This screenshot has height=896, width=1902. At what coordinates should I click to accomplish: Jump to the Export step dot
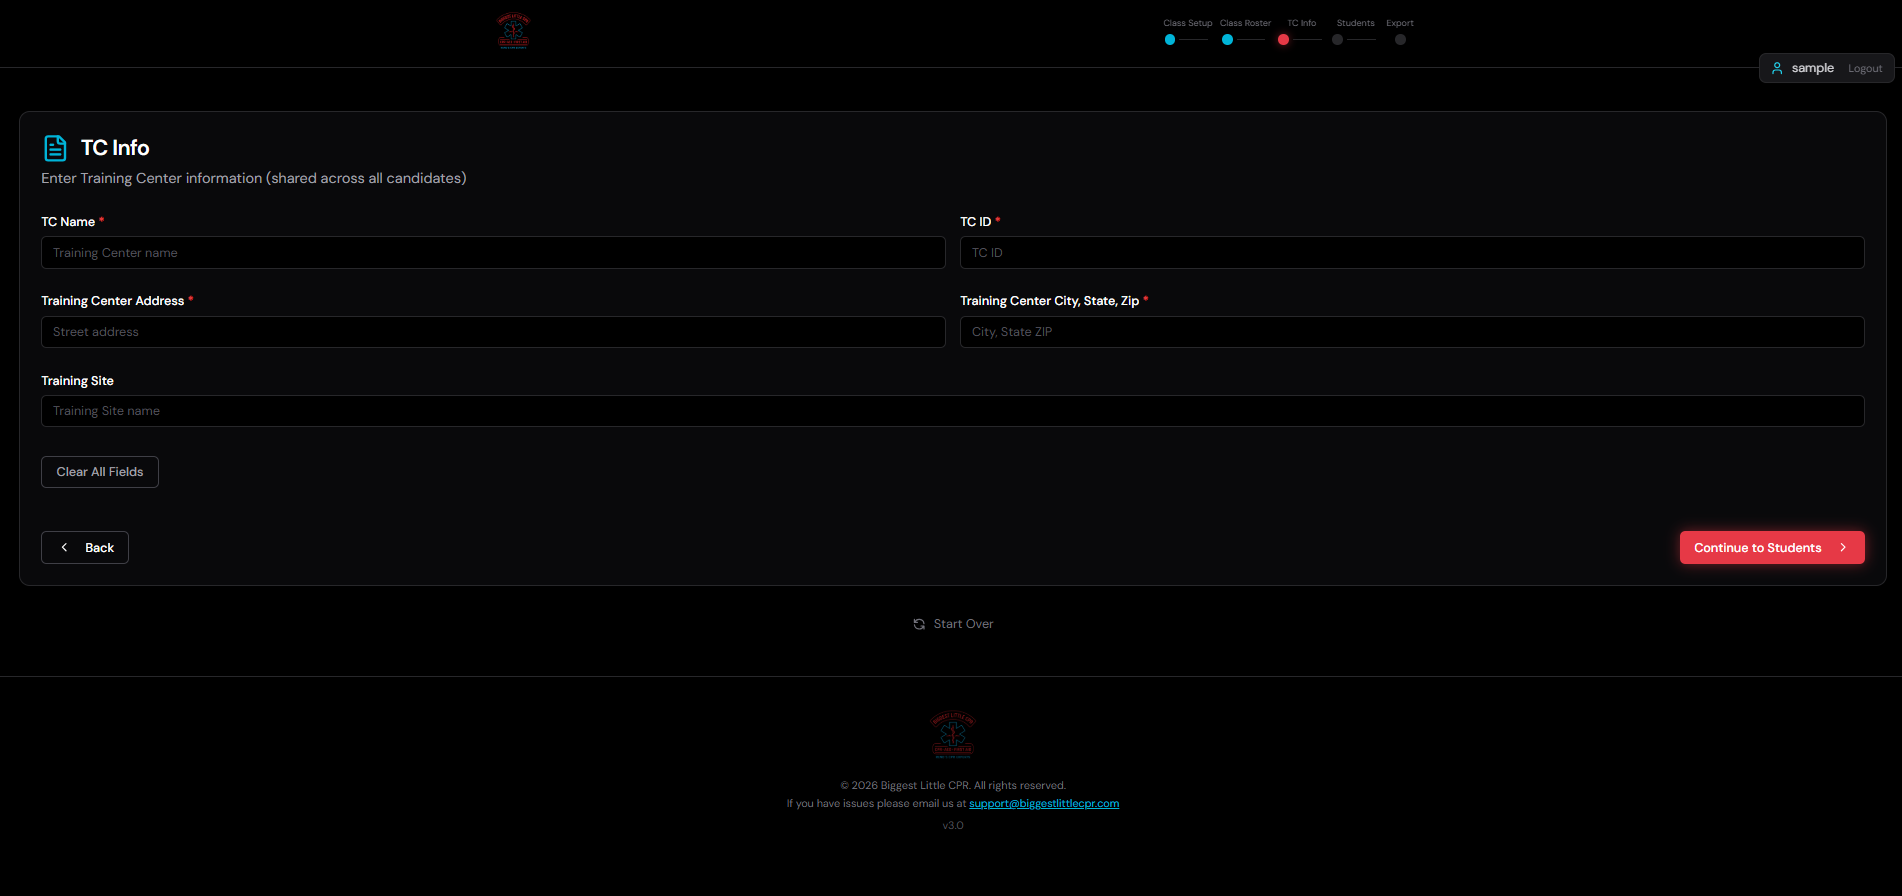pos(1400,40)
